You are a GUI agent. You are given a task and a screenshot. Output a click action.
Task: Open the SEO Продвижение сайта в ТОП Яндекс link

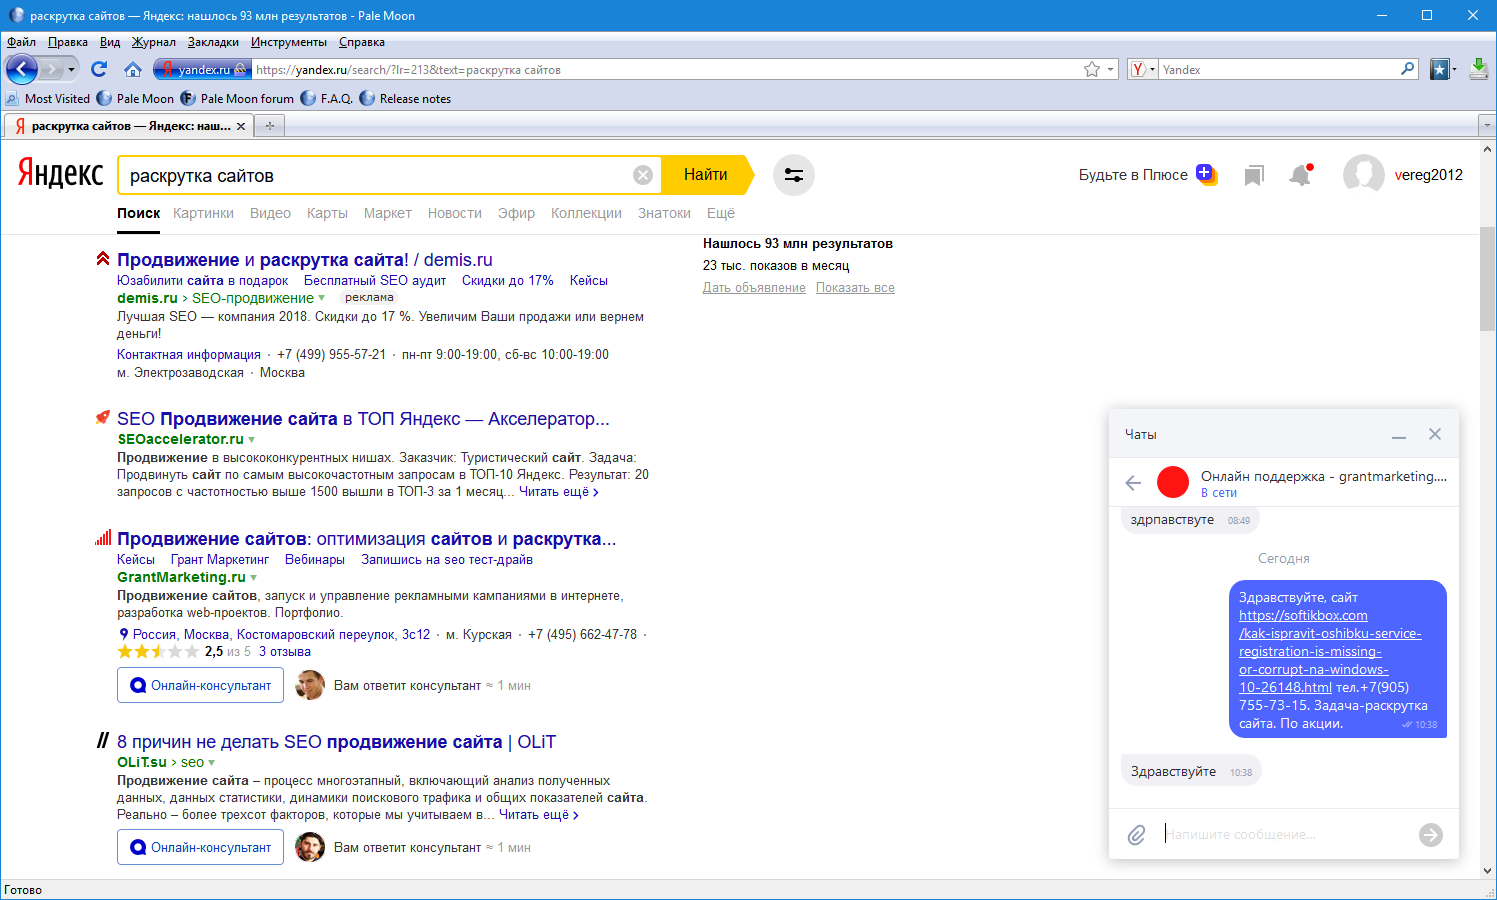pyautogui.click(x=363, y=419)
